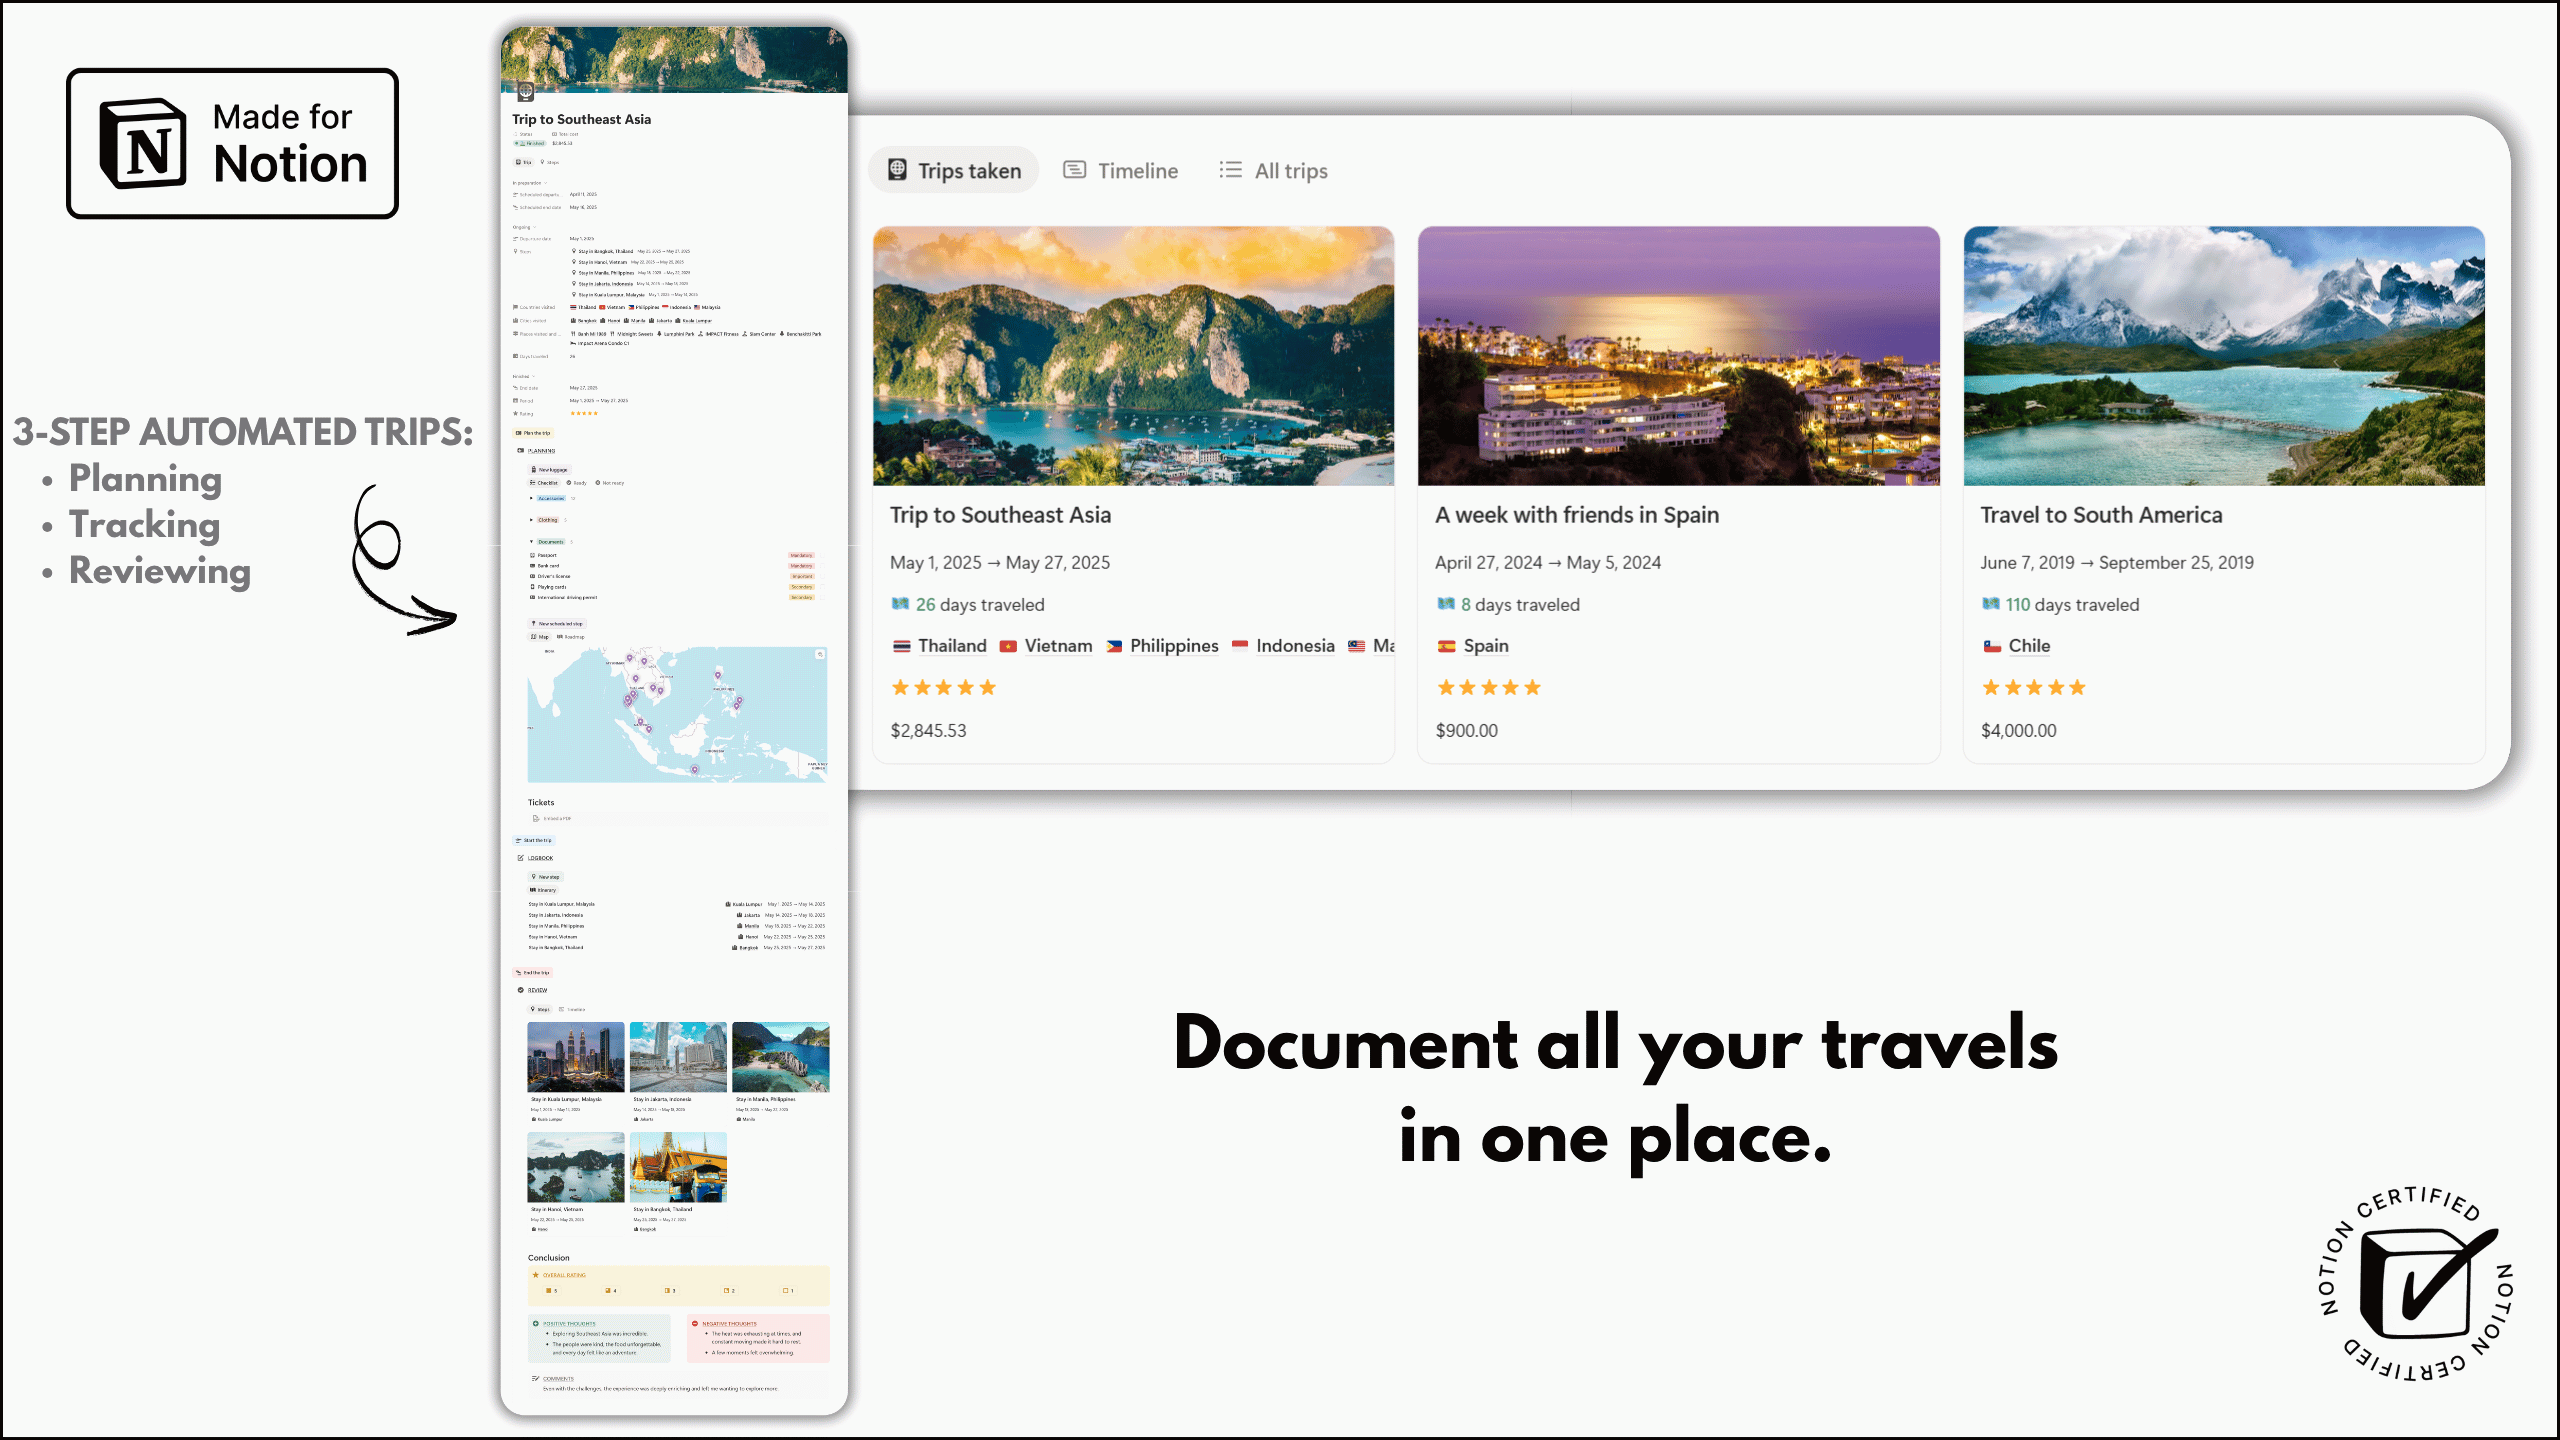
Task: Click the Timeline tab's icon
Action: [x=1074, y=170]
